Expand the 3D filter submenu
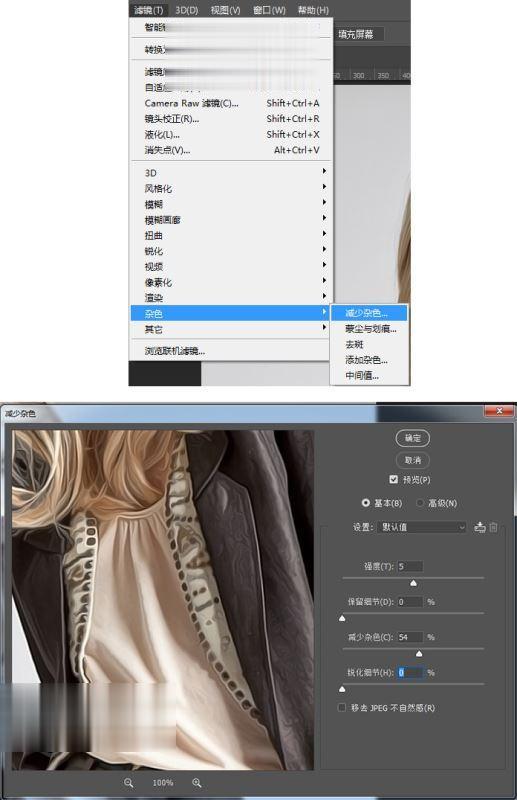517x800 pixels. (x=232, y=173)
